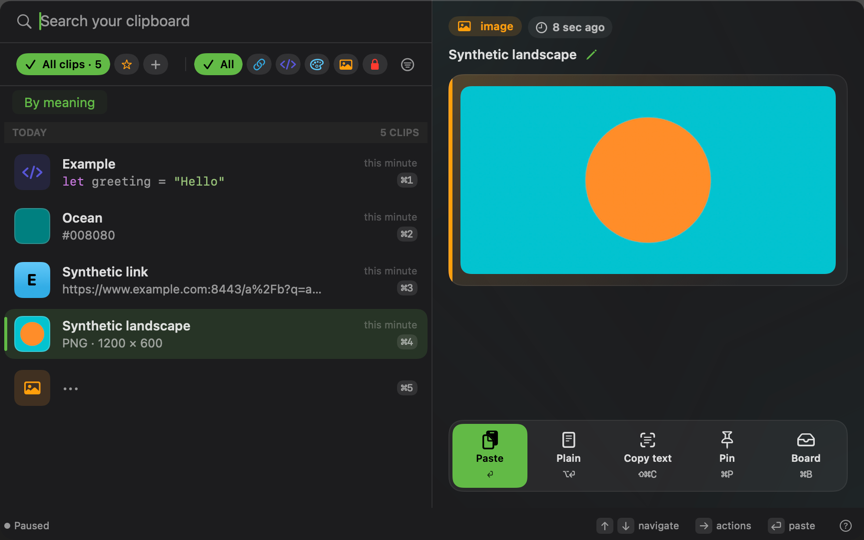Filter clips by links type
The image size is (864, 540).
tap(259, 64)
